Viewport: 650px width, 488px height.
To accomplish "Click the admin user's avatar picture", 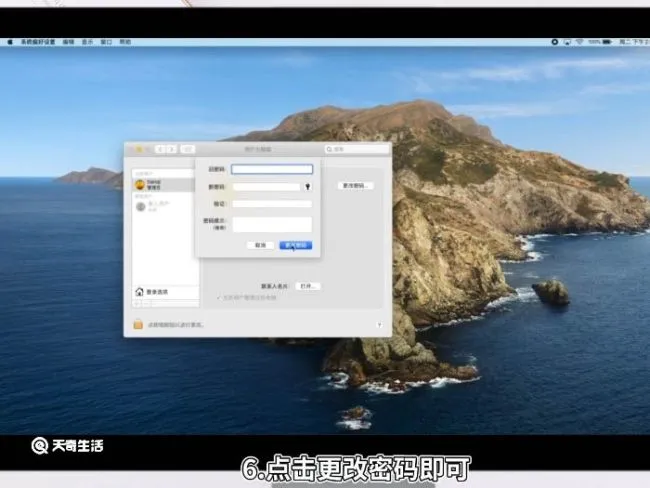I will 140,185.
